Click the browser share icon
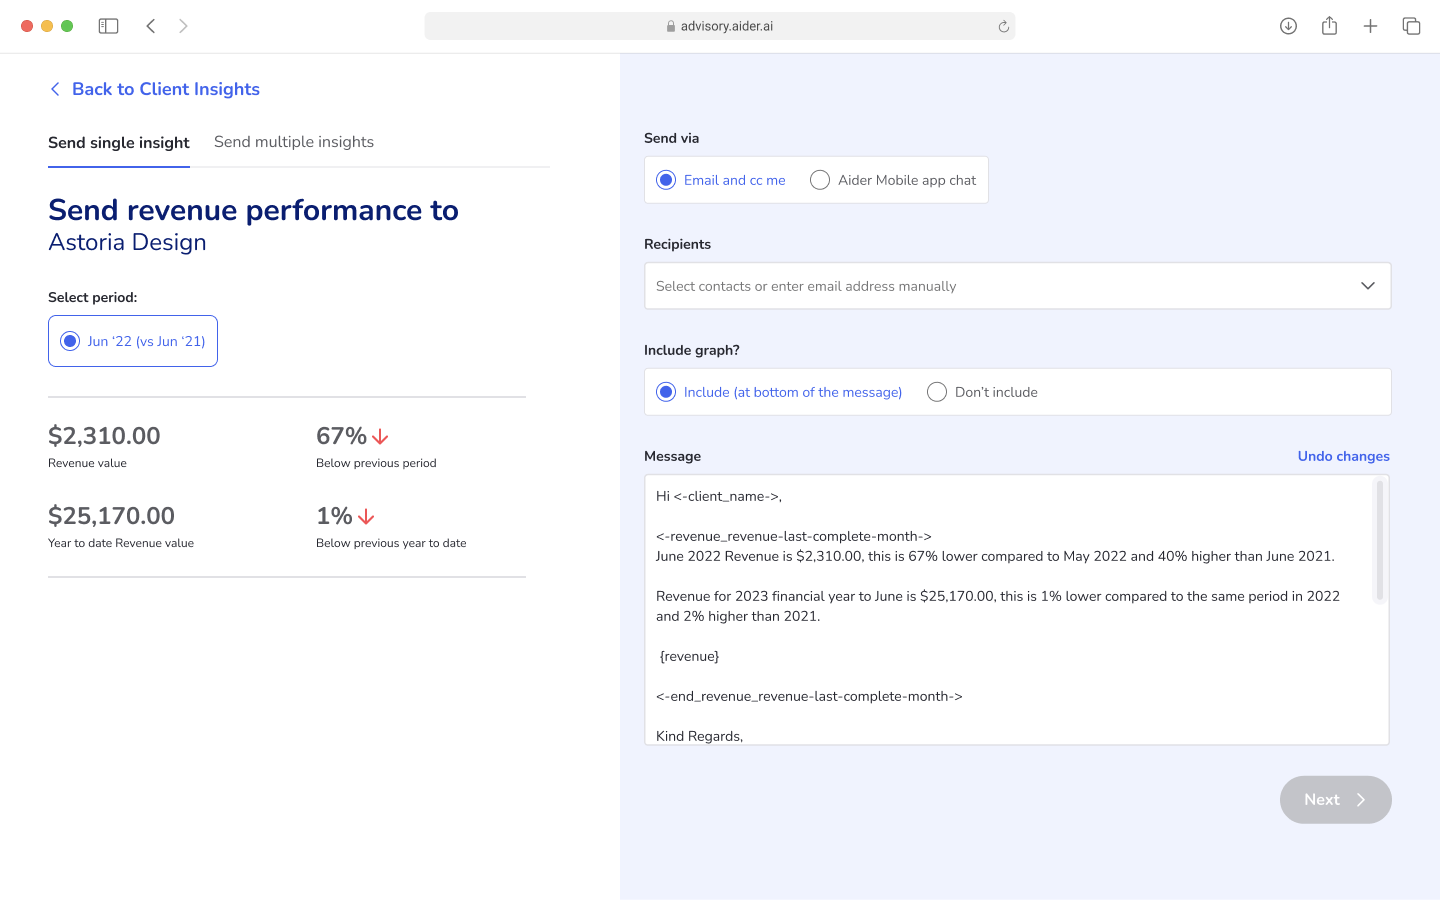The height and width of the screenshot is (900, 1440). (1329, 26)
